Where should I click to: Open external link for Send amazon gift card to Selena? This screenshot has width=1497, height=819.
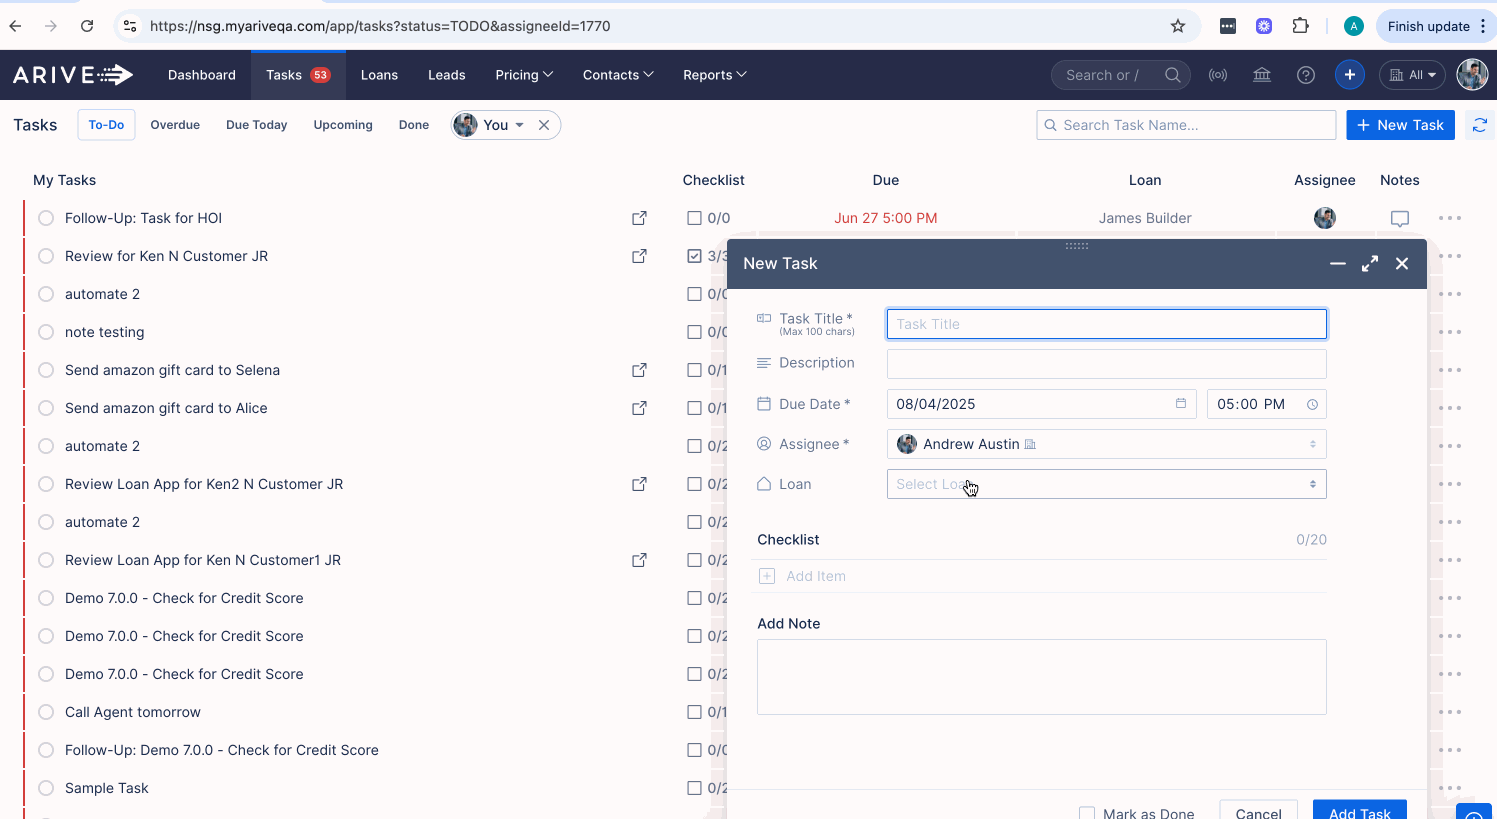(x=640, y=370)
